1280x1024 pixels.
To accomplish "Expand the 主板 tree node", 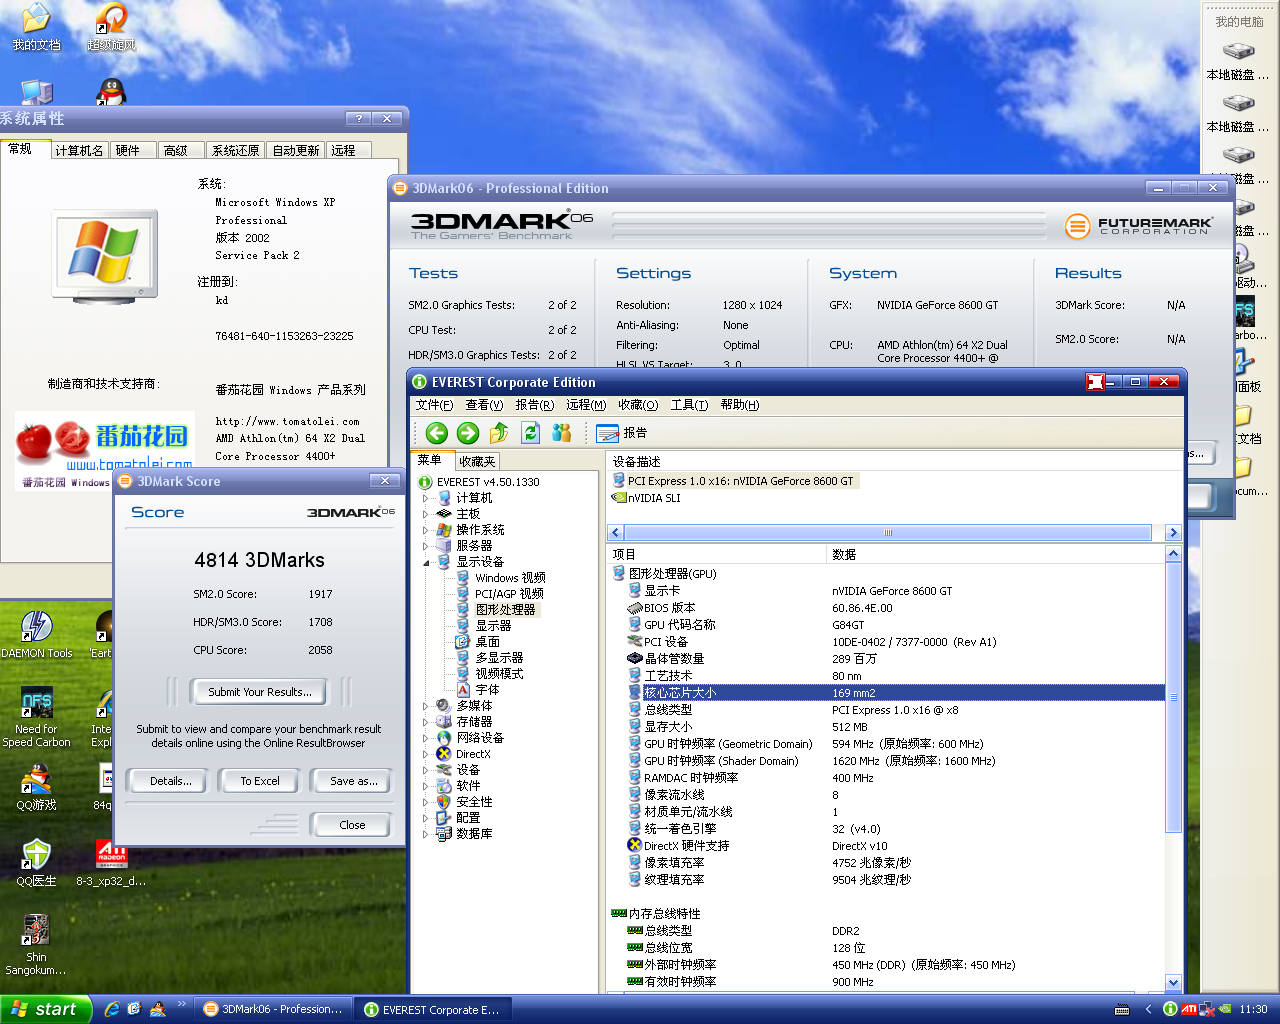I will click(x=425, y=514).
